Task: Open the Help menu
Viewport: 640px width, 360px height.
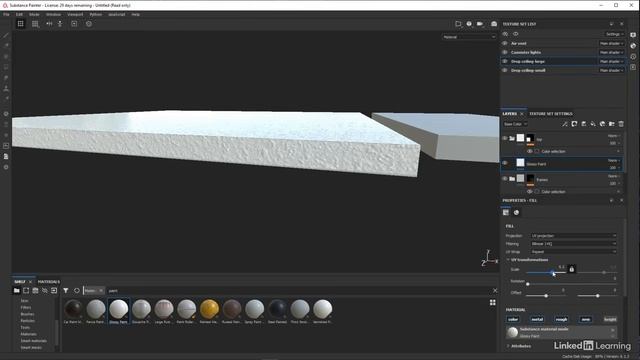Action: [136, 14]
